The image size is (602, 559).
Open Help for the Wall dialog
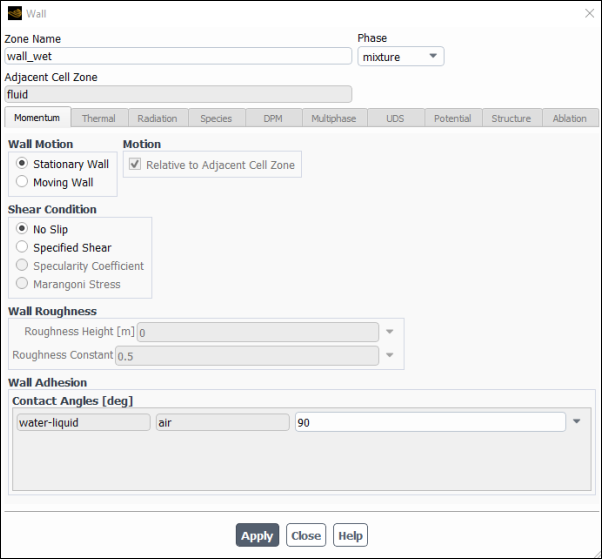[x=350, y=535]
